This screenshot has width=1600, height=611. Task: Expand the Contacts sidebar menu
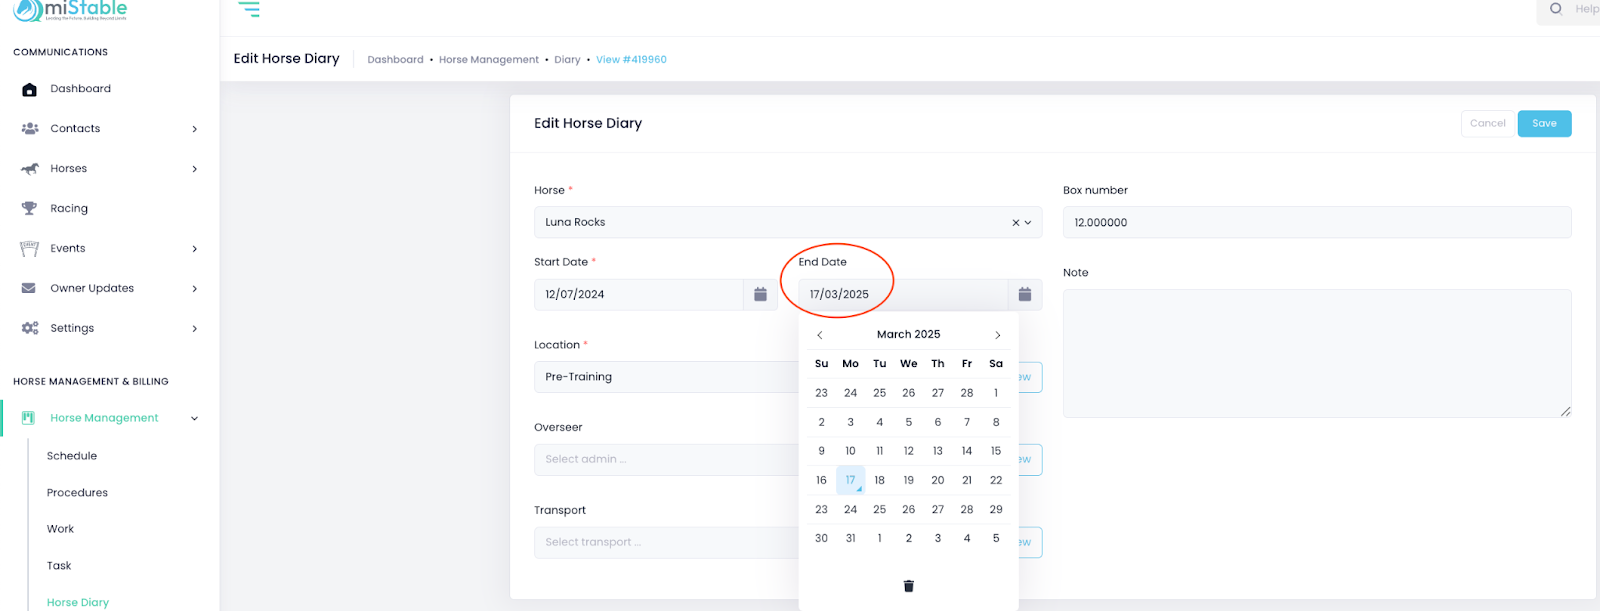pyautogui.click(x=194, y=129)
